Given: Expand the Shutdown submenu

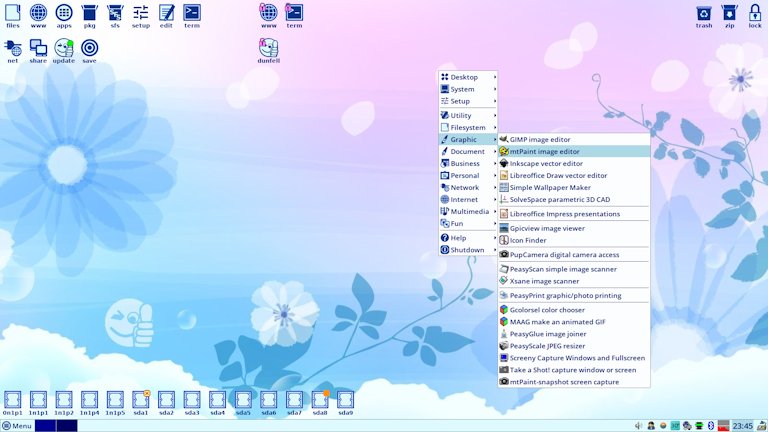Looking at the screenshot, I should click(x=468, y=250).
